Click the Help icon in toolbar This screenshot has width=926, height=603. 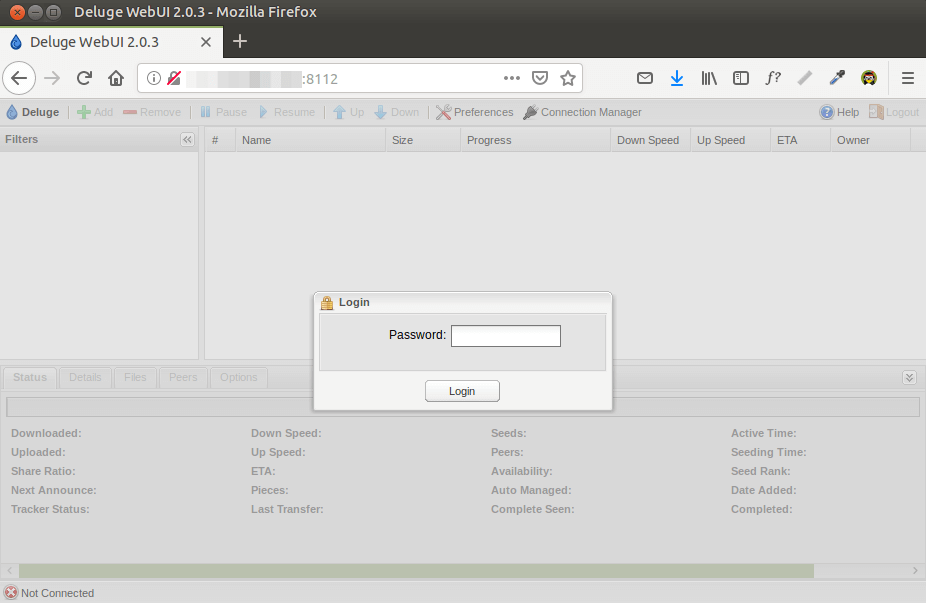[x=839, y=112]
